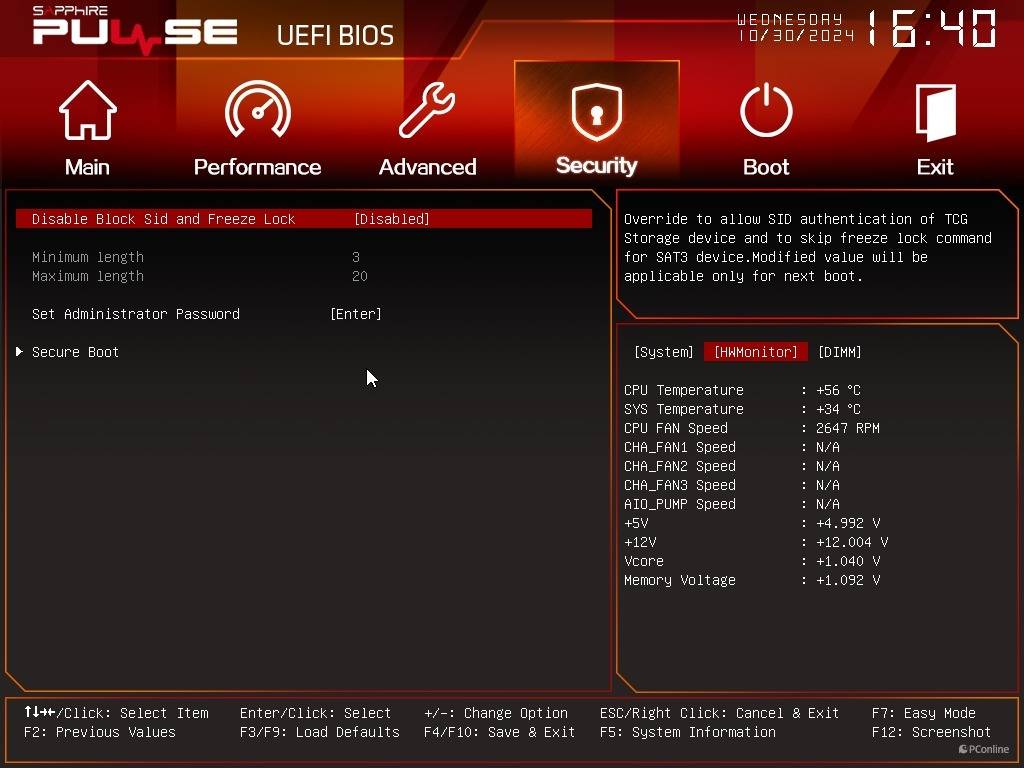
Task: Click the 16:40 clock display
Action: pyautogui.click(x=932, y=29)
